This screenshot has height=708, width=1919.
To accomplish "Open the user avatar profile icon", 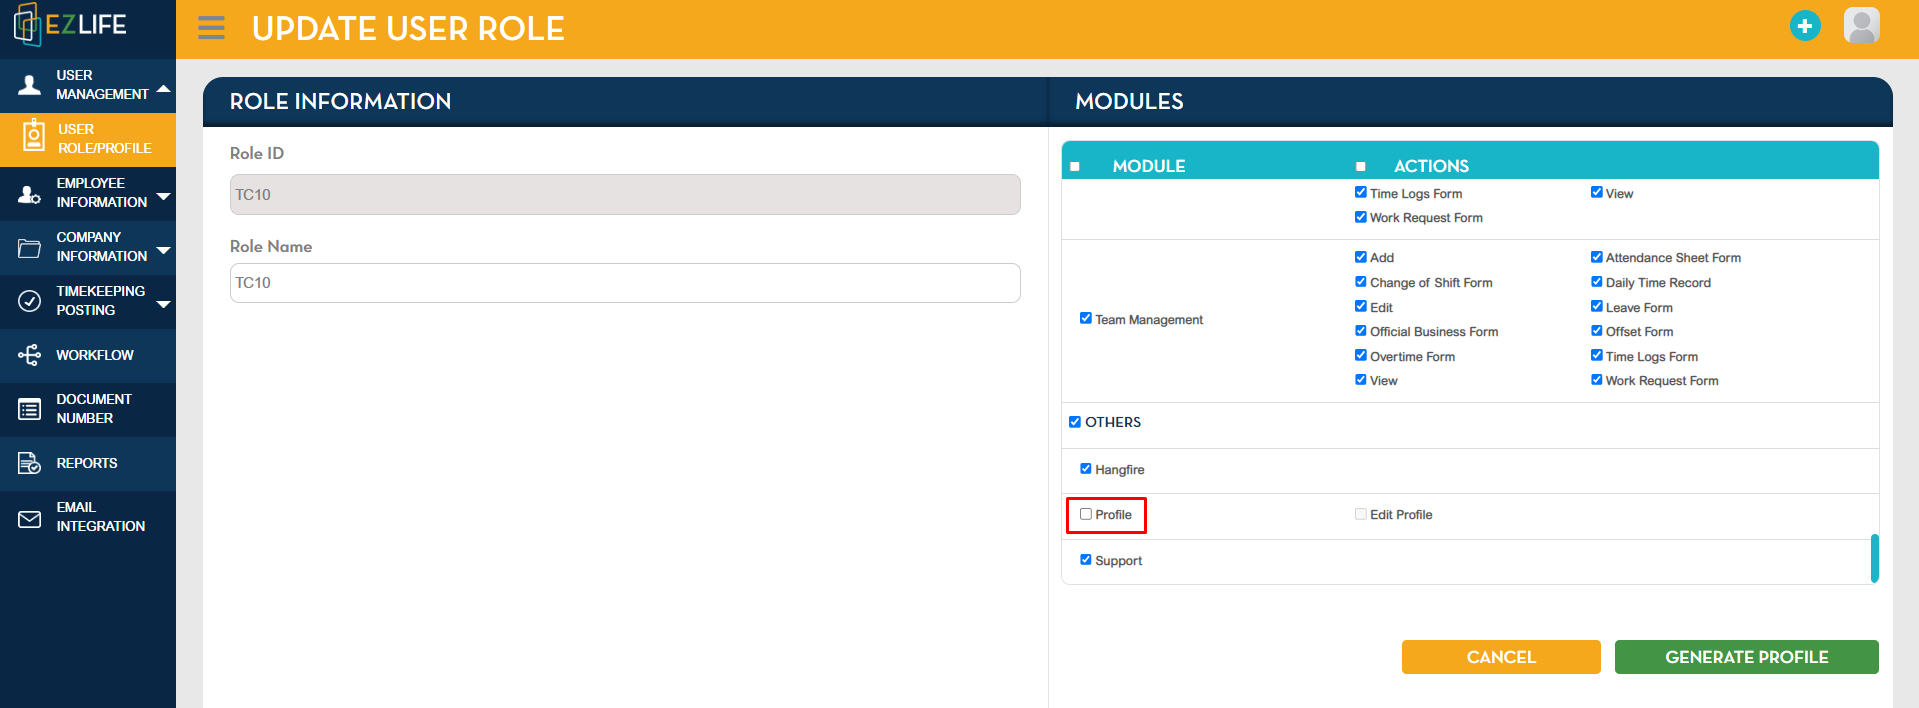I will pyautogui.click(x=1862, y=26).
